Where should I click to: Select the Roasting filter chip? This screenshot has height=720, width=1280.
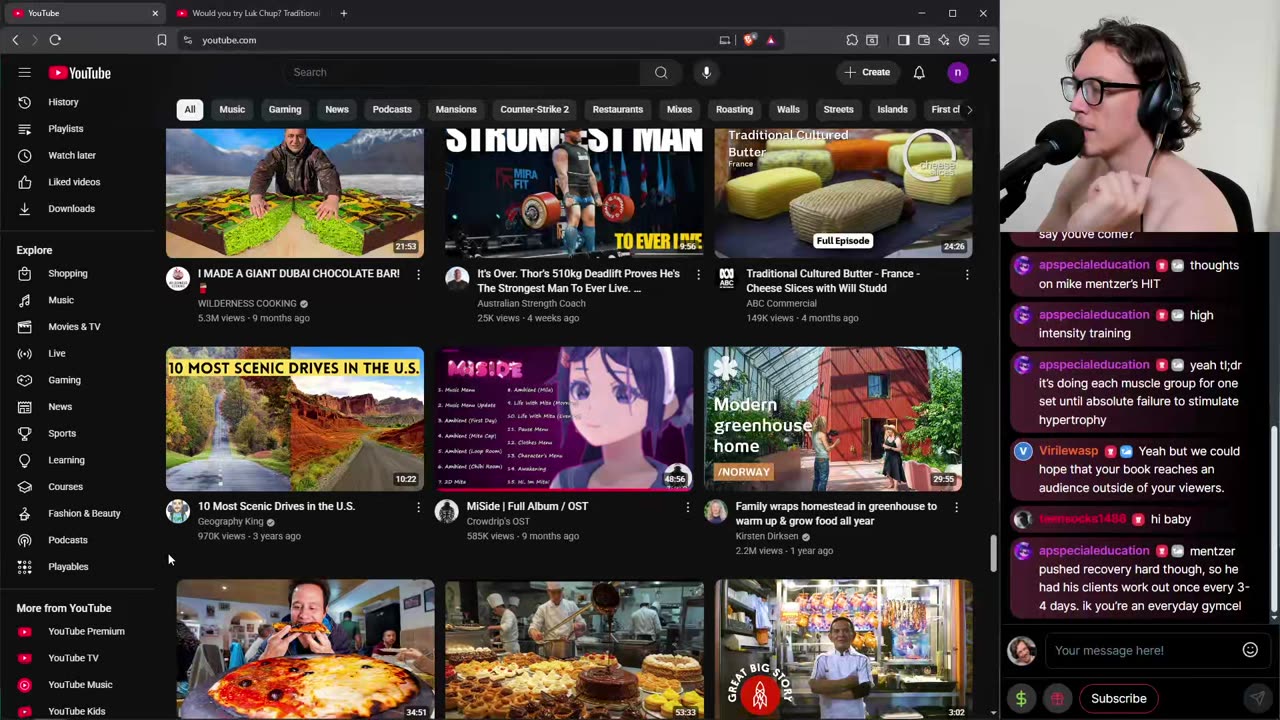click(734, 109)
